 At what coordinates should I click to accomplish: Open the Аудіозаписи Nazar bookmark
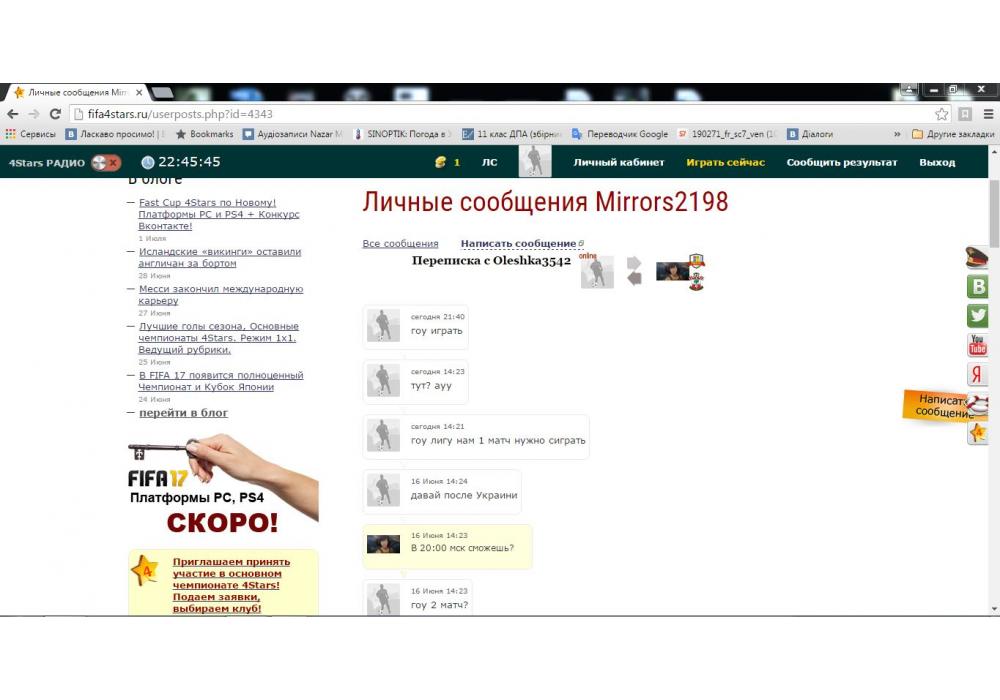[x=293, y=134]
